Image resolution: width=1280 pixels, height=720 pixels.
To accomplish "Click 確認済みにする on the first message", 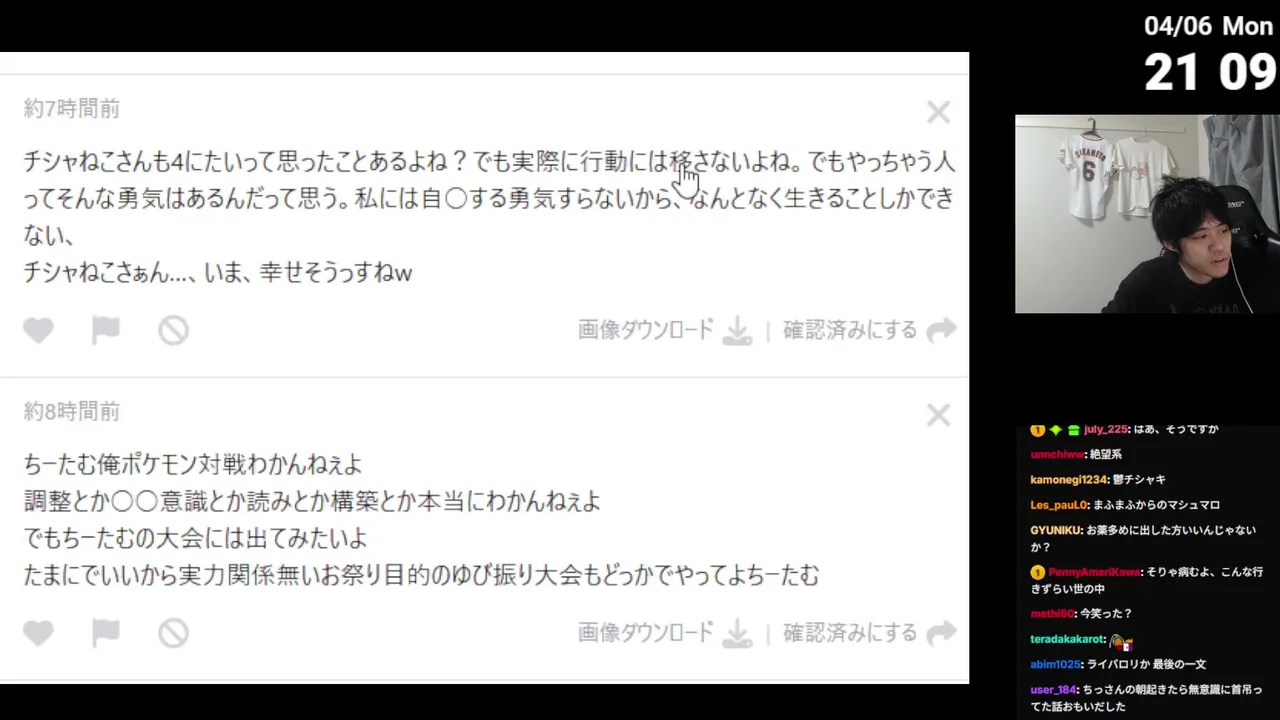I will [849, 330].
